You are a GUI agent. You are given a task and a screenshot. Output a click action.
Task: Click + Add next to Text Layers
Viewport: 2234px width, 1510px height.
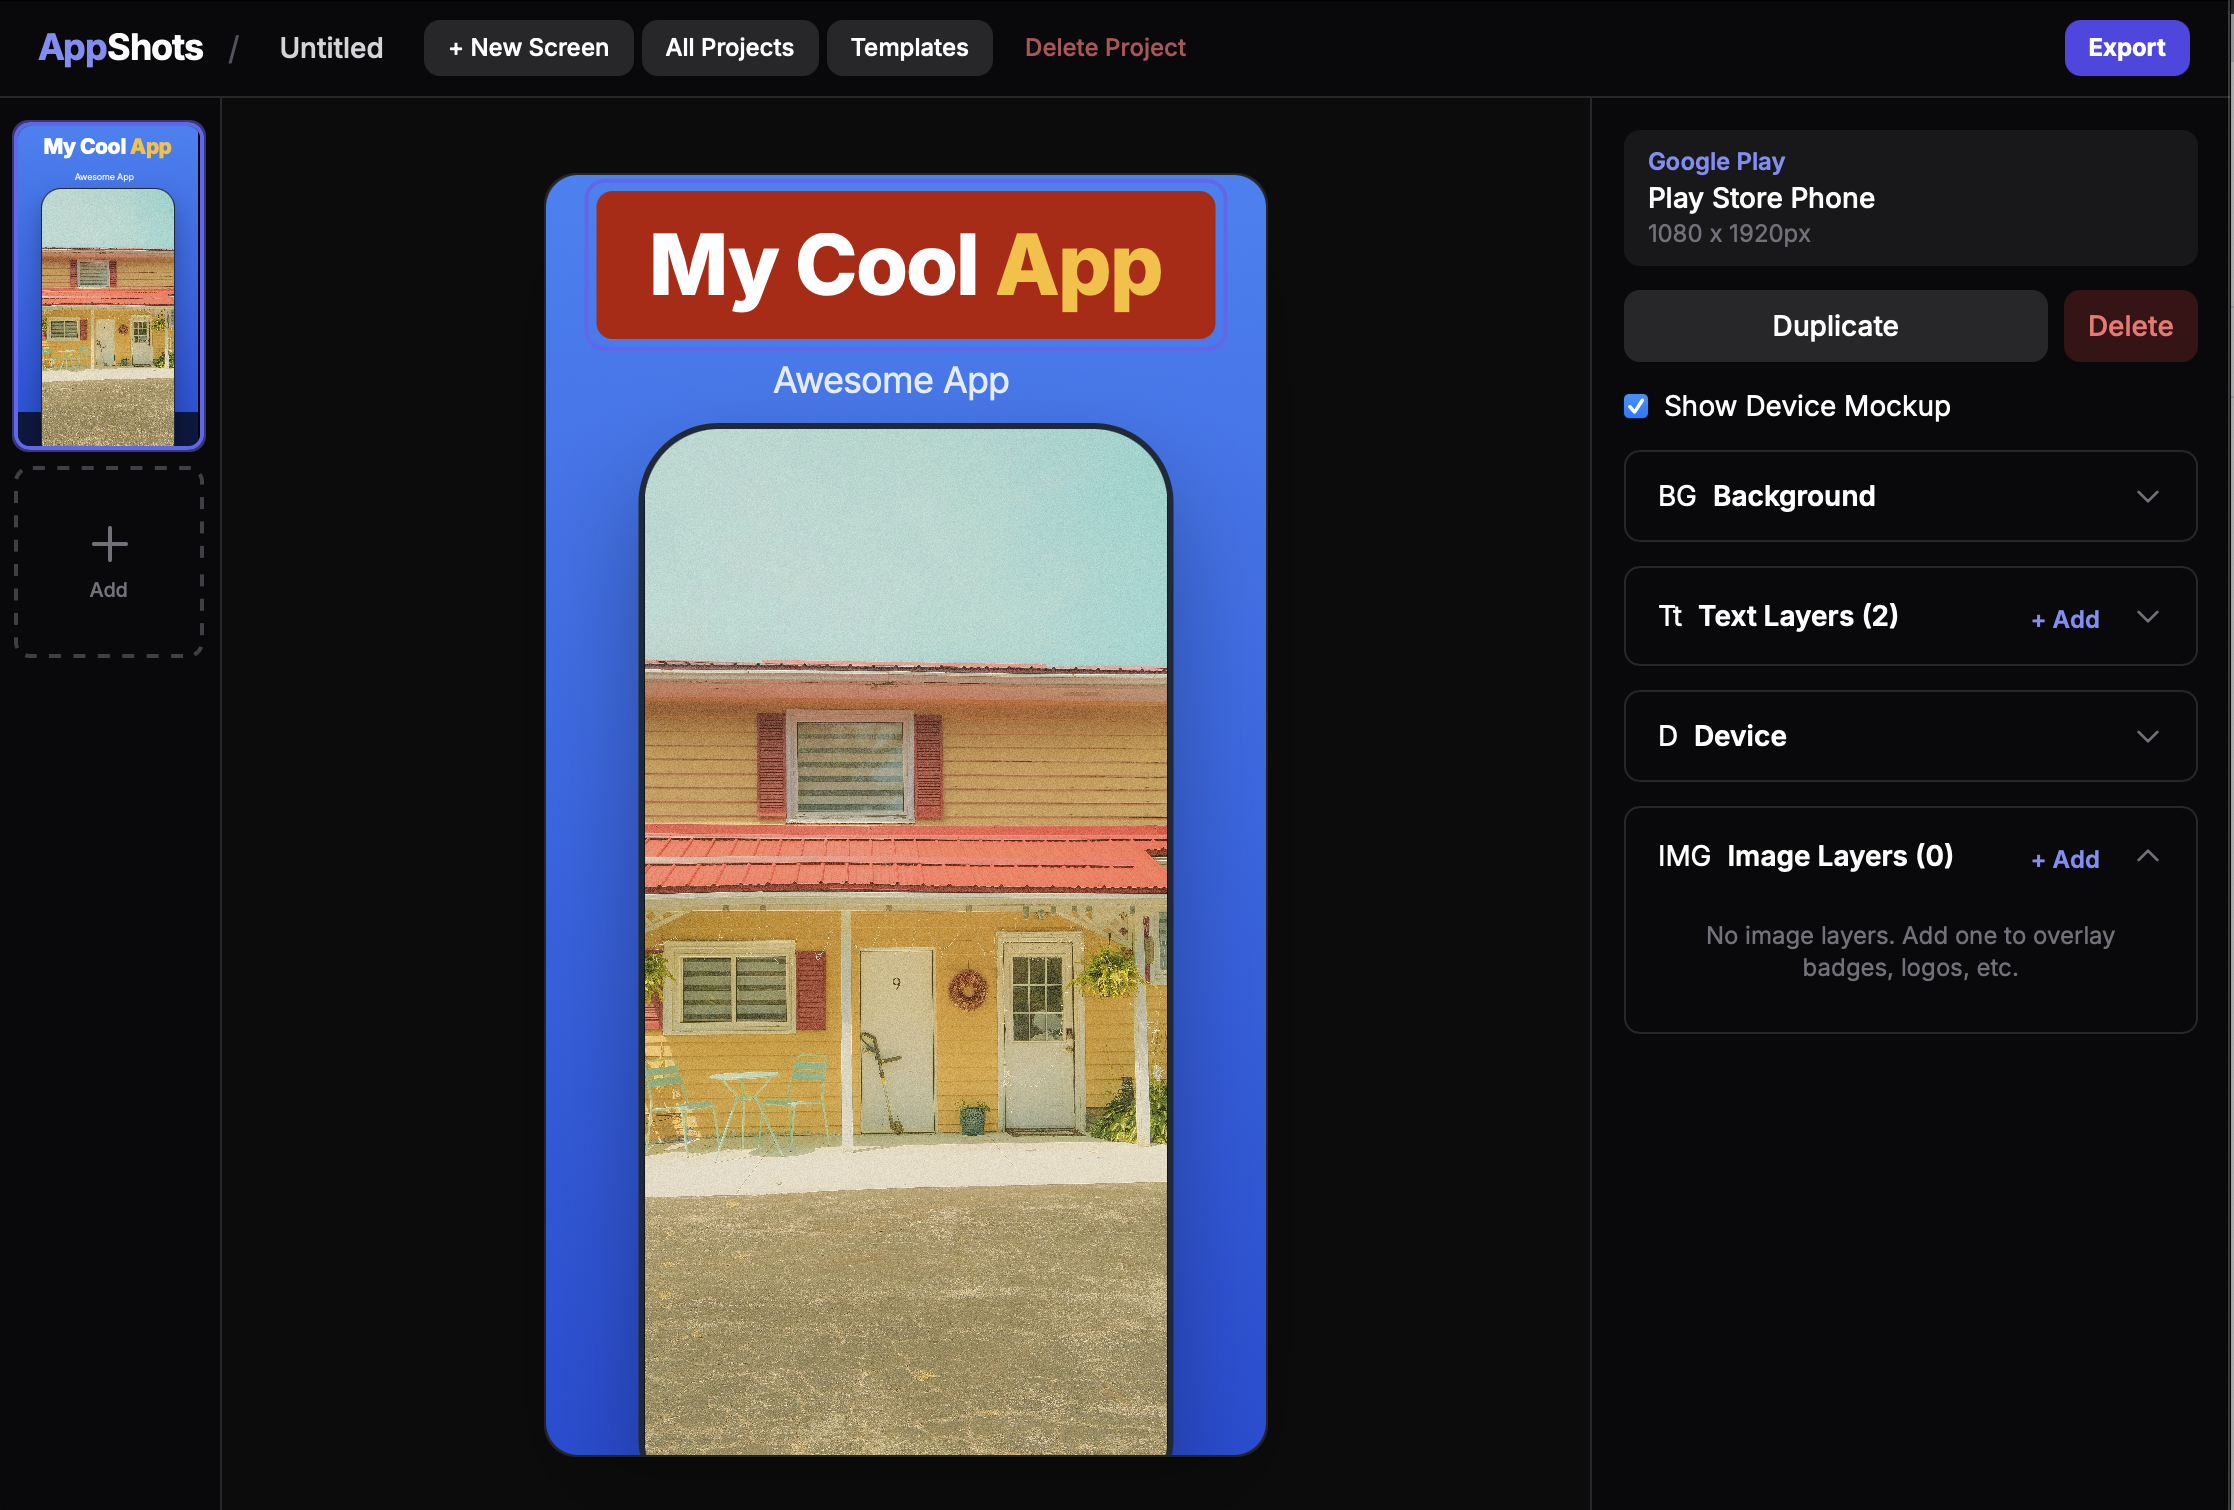click(2064, 619)
